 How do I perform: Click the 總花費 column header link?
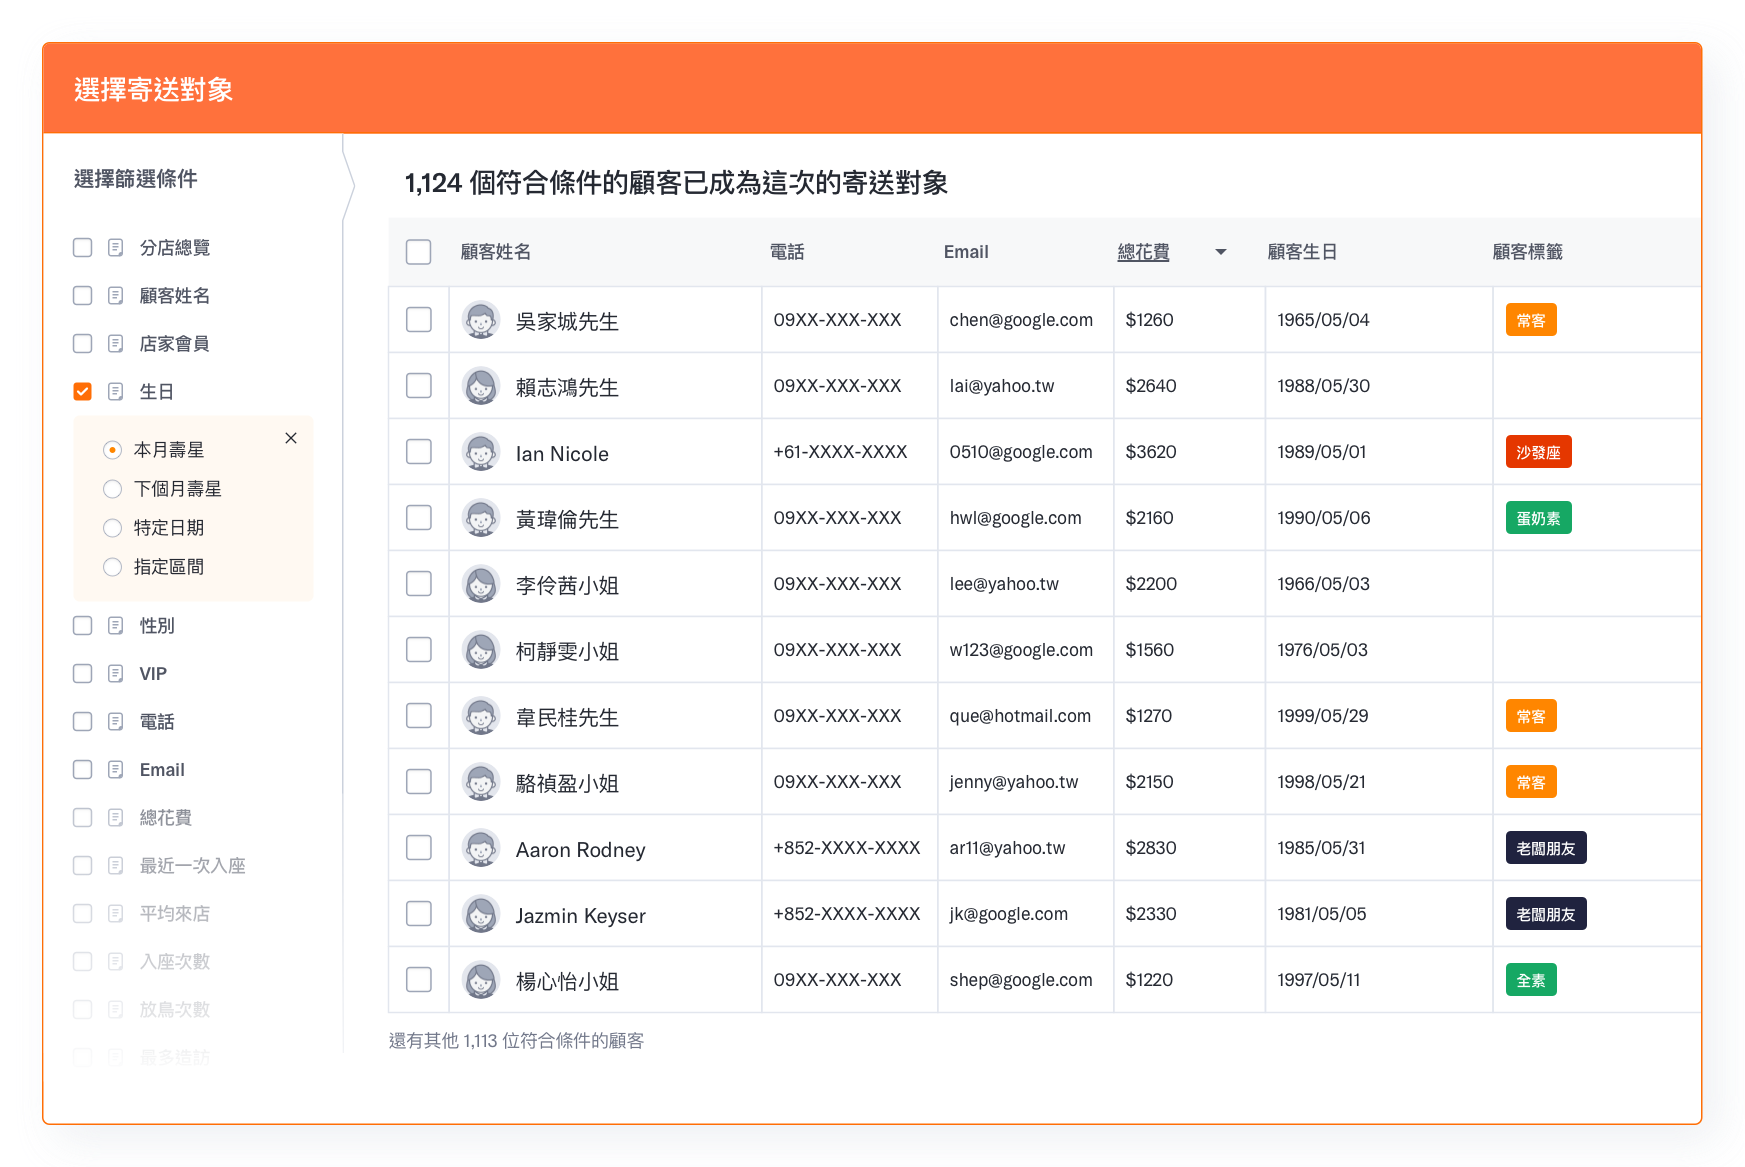pyautogui.click(x=1143, y=252)
